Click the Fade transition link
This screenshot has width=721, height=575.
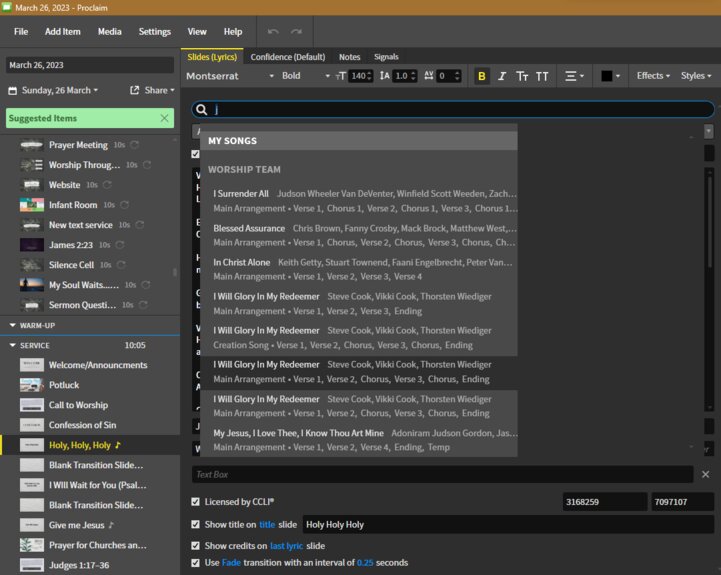tap(231, 563)
